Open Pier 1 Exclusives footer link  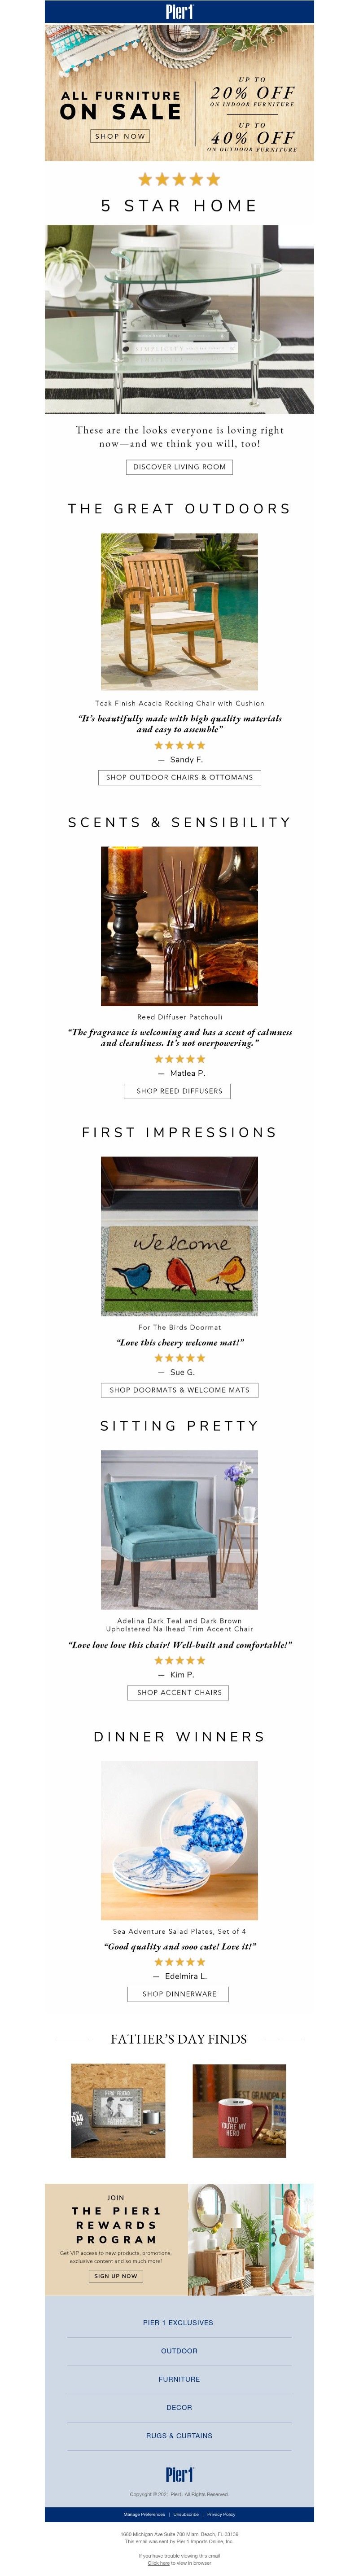pos(179,2322)
